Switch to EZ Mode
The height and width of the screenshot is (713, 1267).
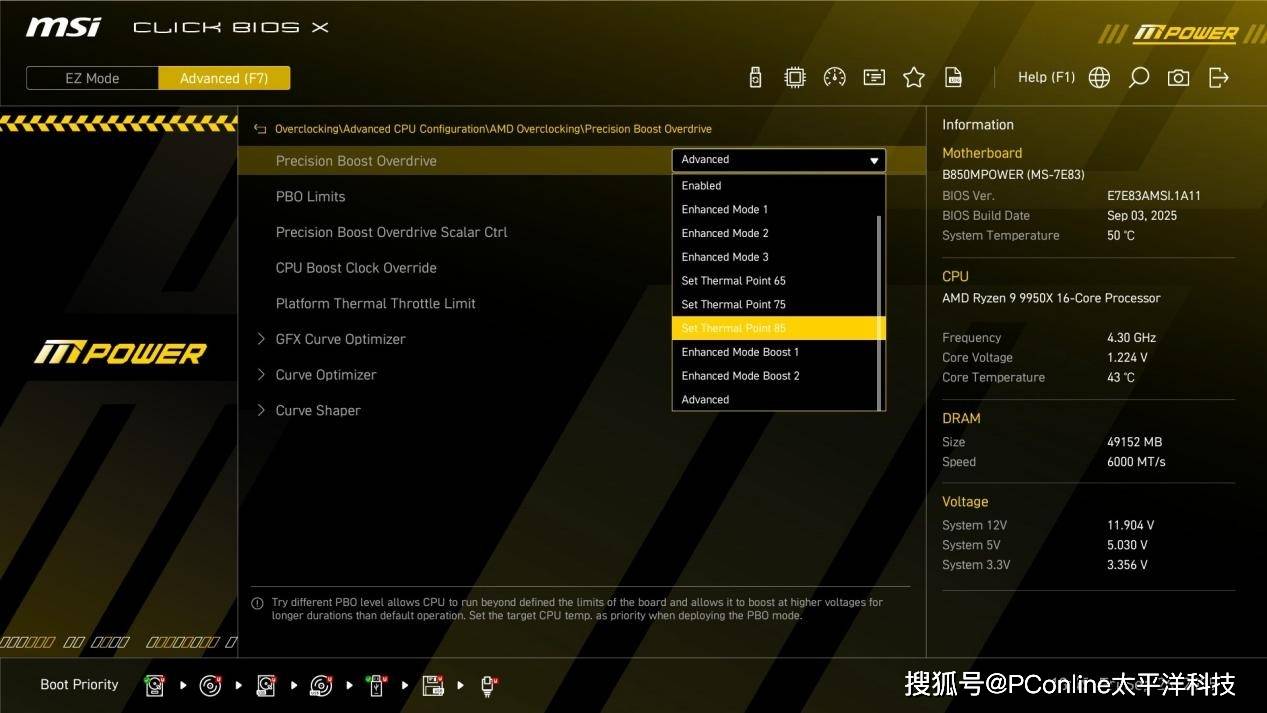pos(92,78)
